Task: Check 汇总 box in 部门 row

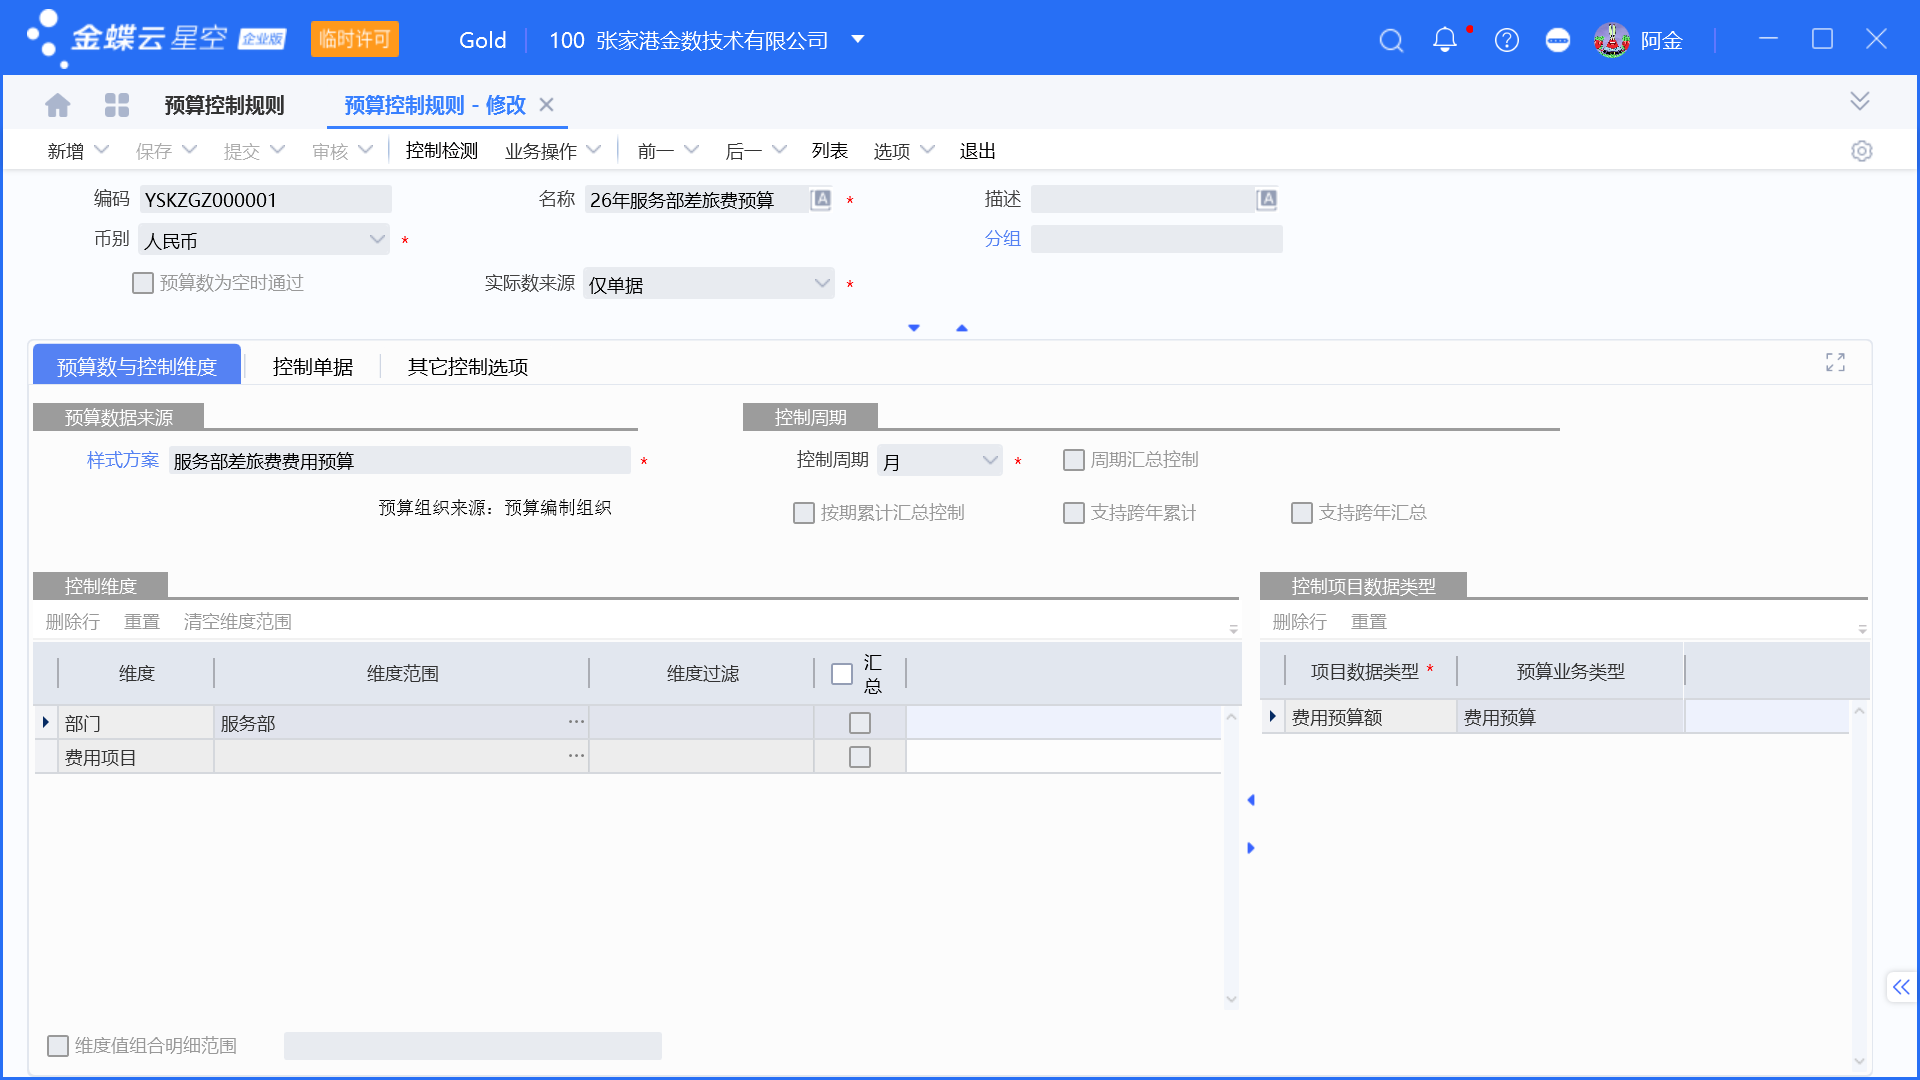Action: coord(860,723)
